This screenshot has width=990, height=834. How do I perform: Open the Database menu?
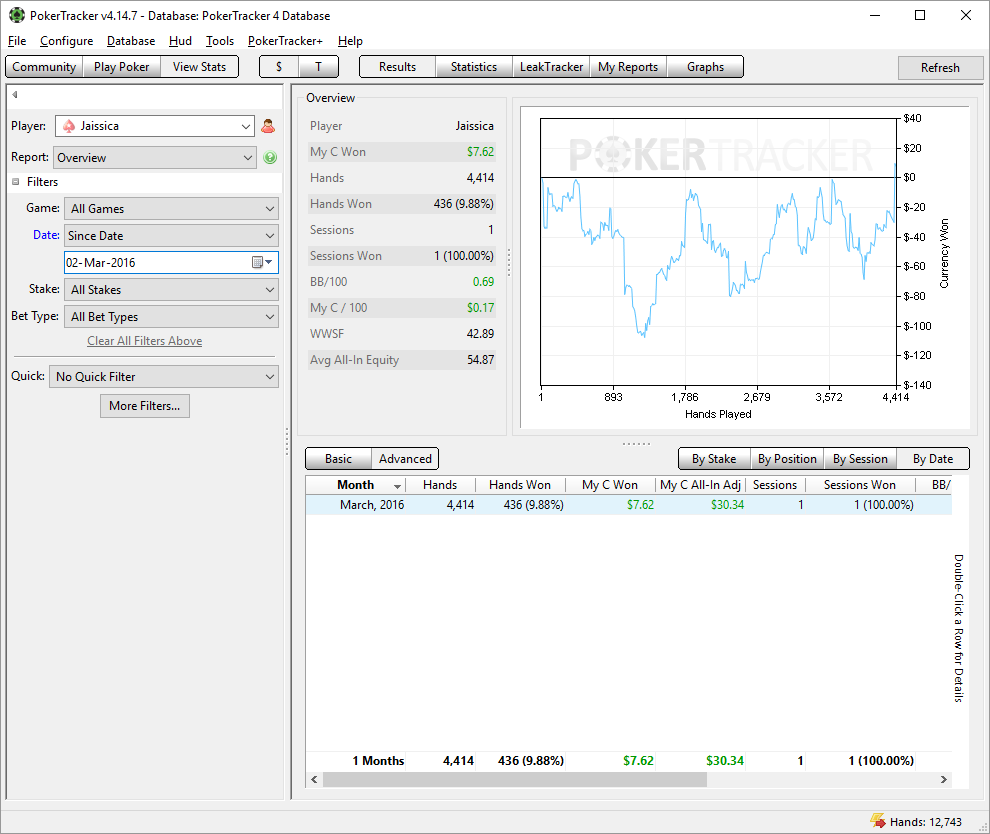(131, 41)
